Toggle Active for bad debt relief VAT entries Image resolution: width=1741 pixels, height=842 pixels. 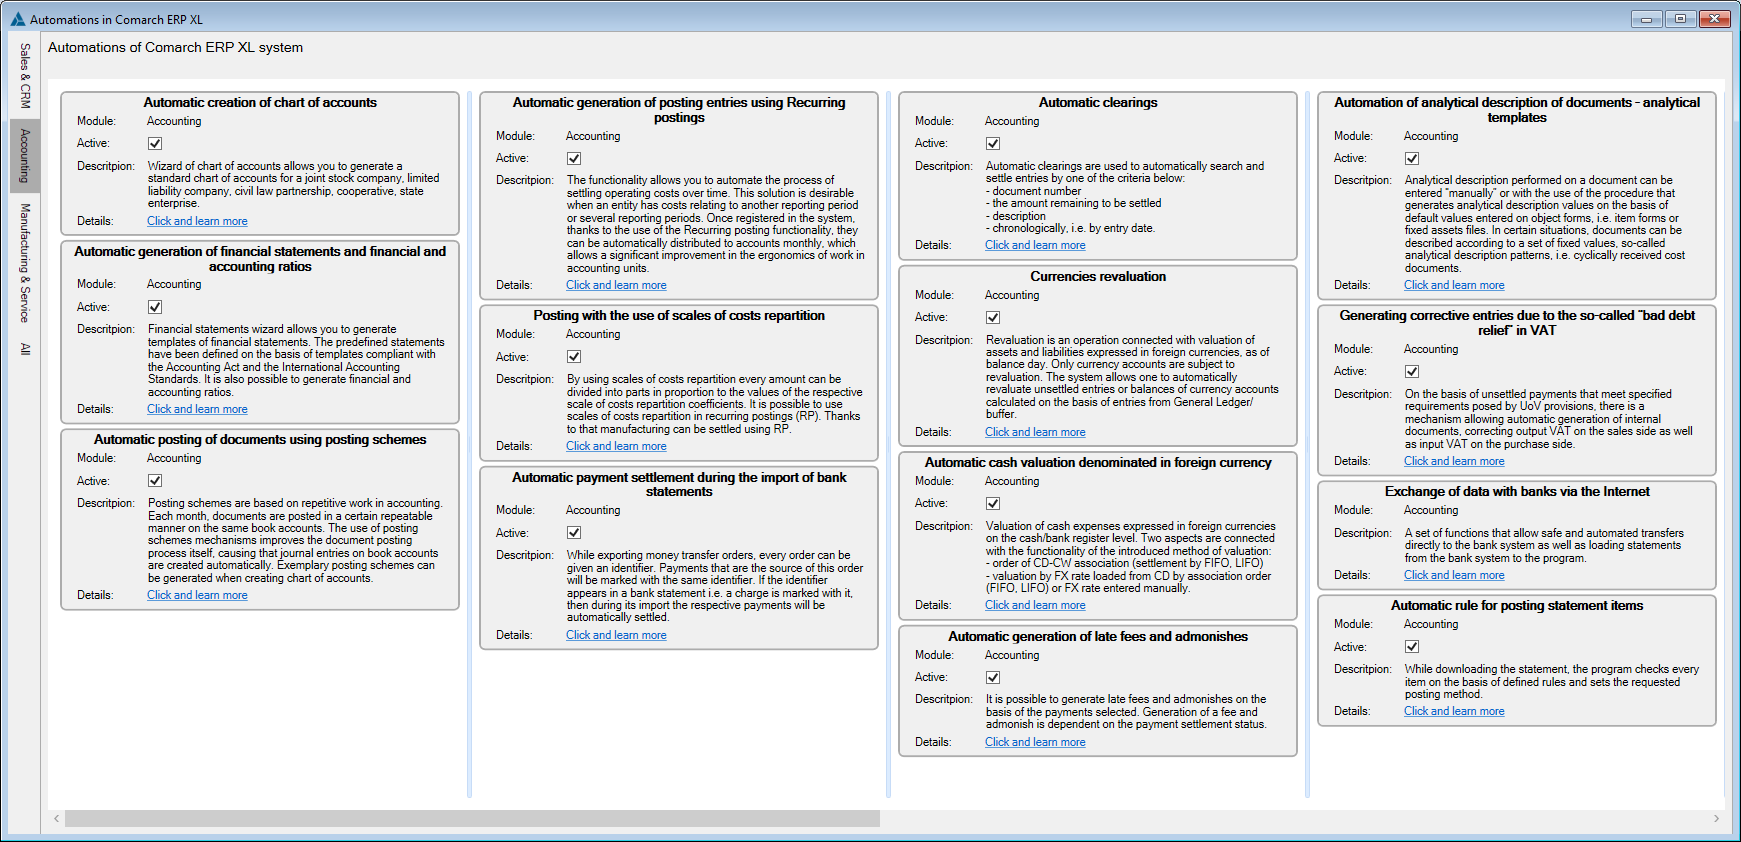(x=1412, y=371)
